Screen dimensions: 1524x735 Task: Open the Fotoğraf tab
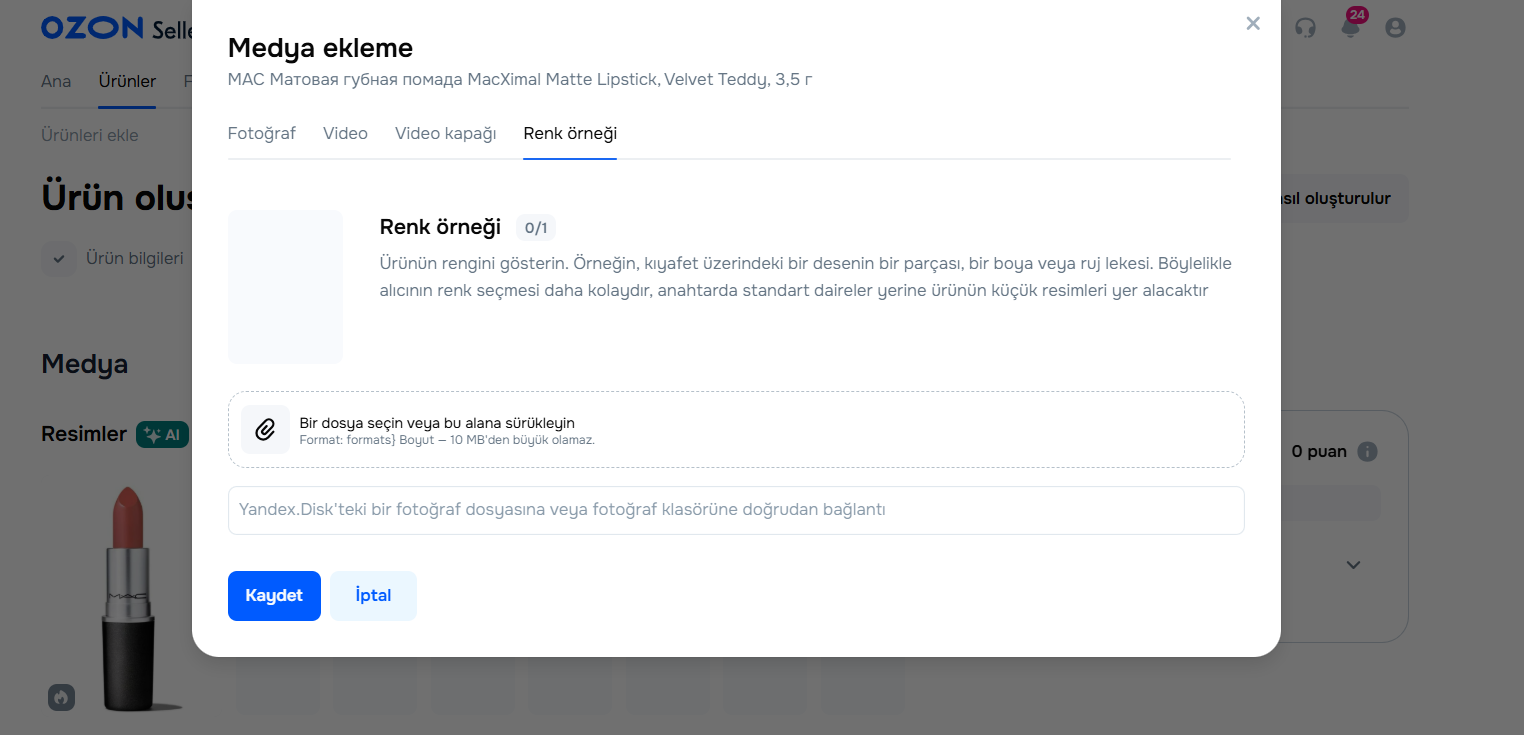point(262,133)
